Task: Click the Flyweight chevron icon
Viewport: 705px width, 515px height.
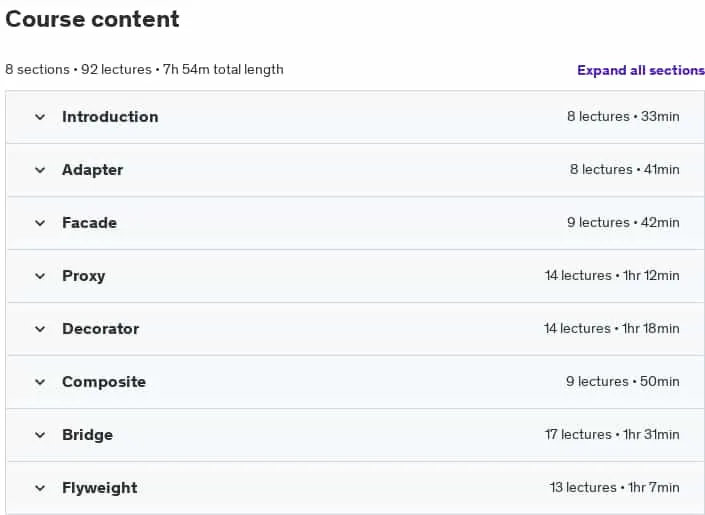Action: (x=40, y=488)
